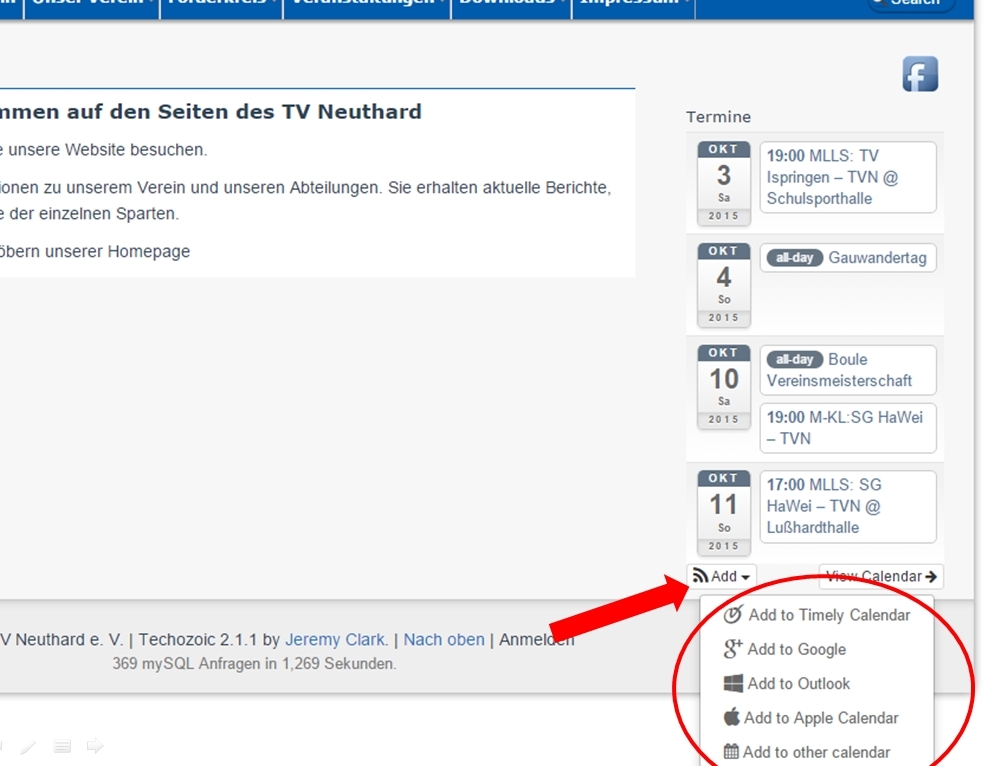
Task: Open the Impressum menu
Action: pos(635,2)
